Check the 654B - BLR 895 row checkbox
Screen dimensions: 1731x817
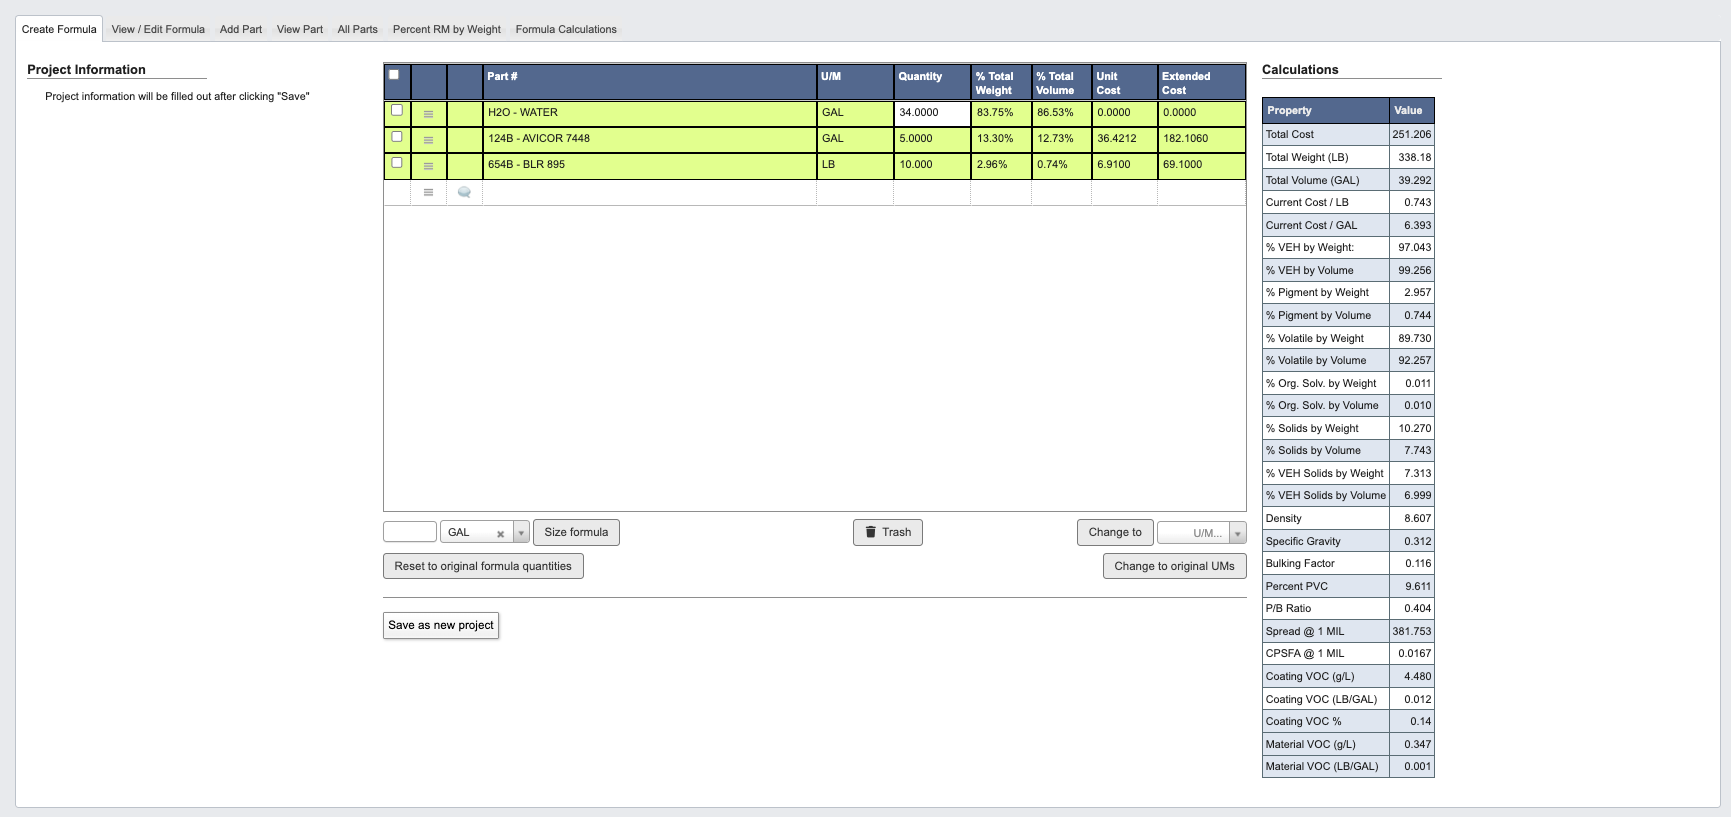397,162
